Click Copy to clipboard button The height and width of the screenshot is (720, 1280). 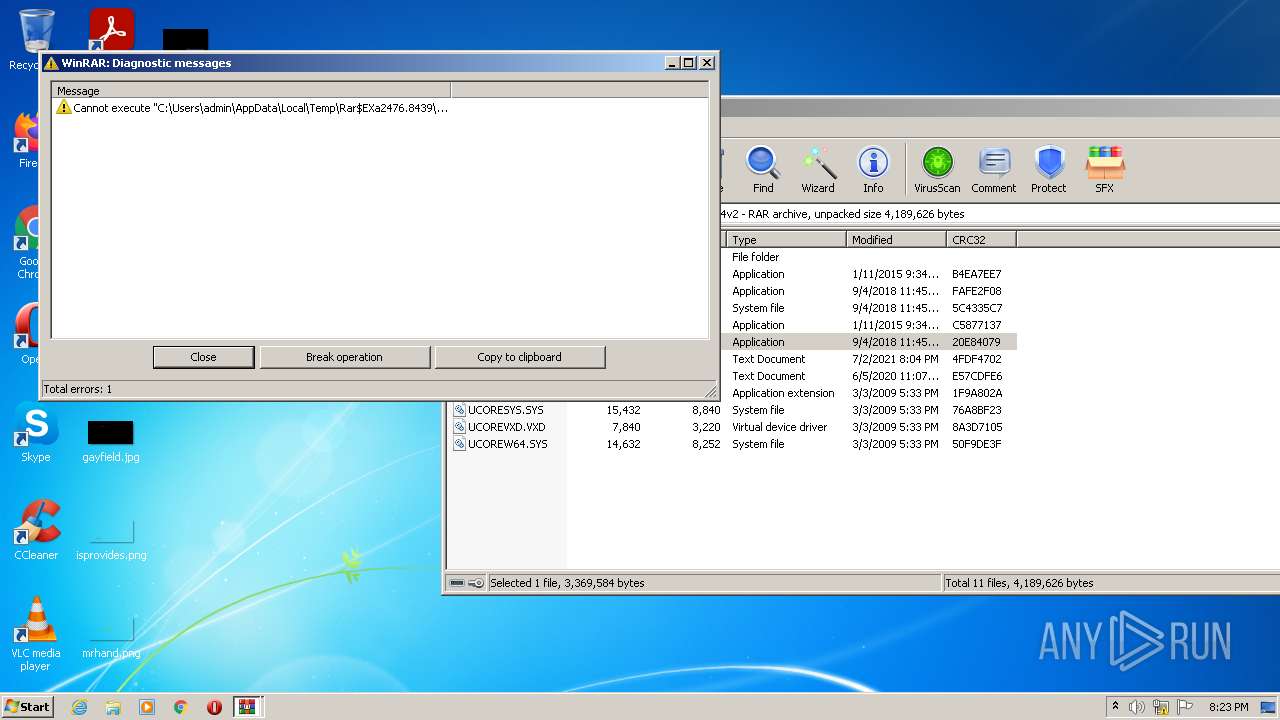point(519,357)
